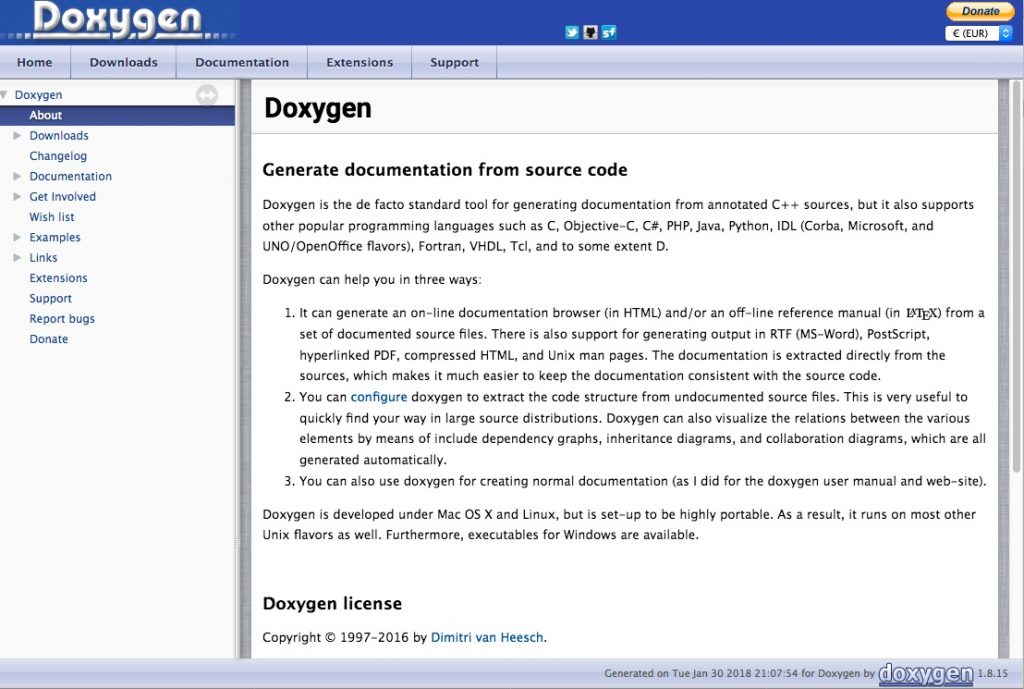Select Changelog in the sidebar
The width and height of the screenshot is (1024, 689).
tap(58, 155)
